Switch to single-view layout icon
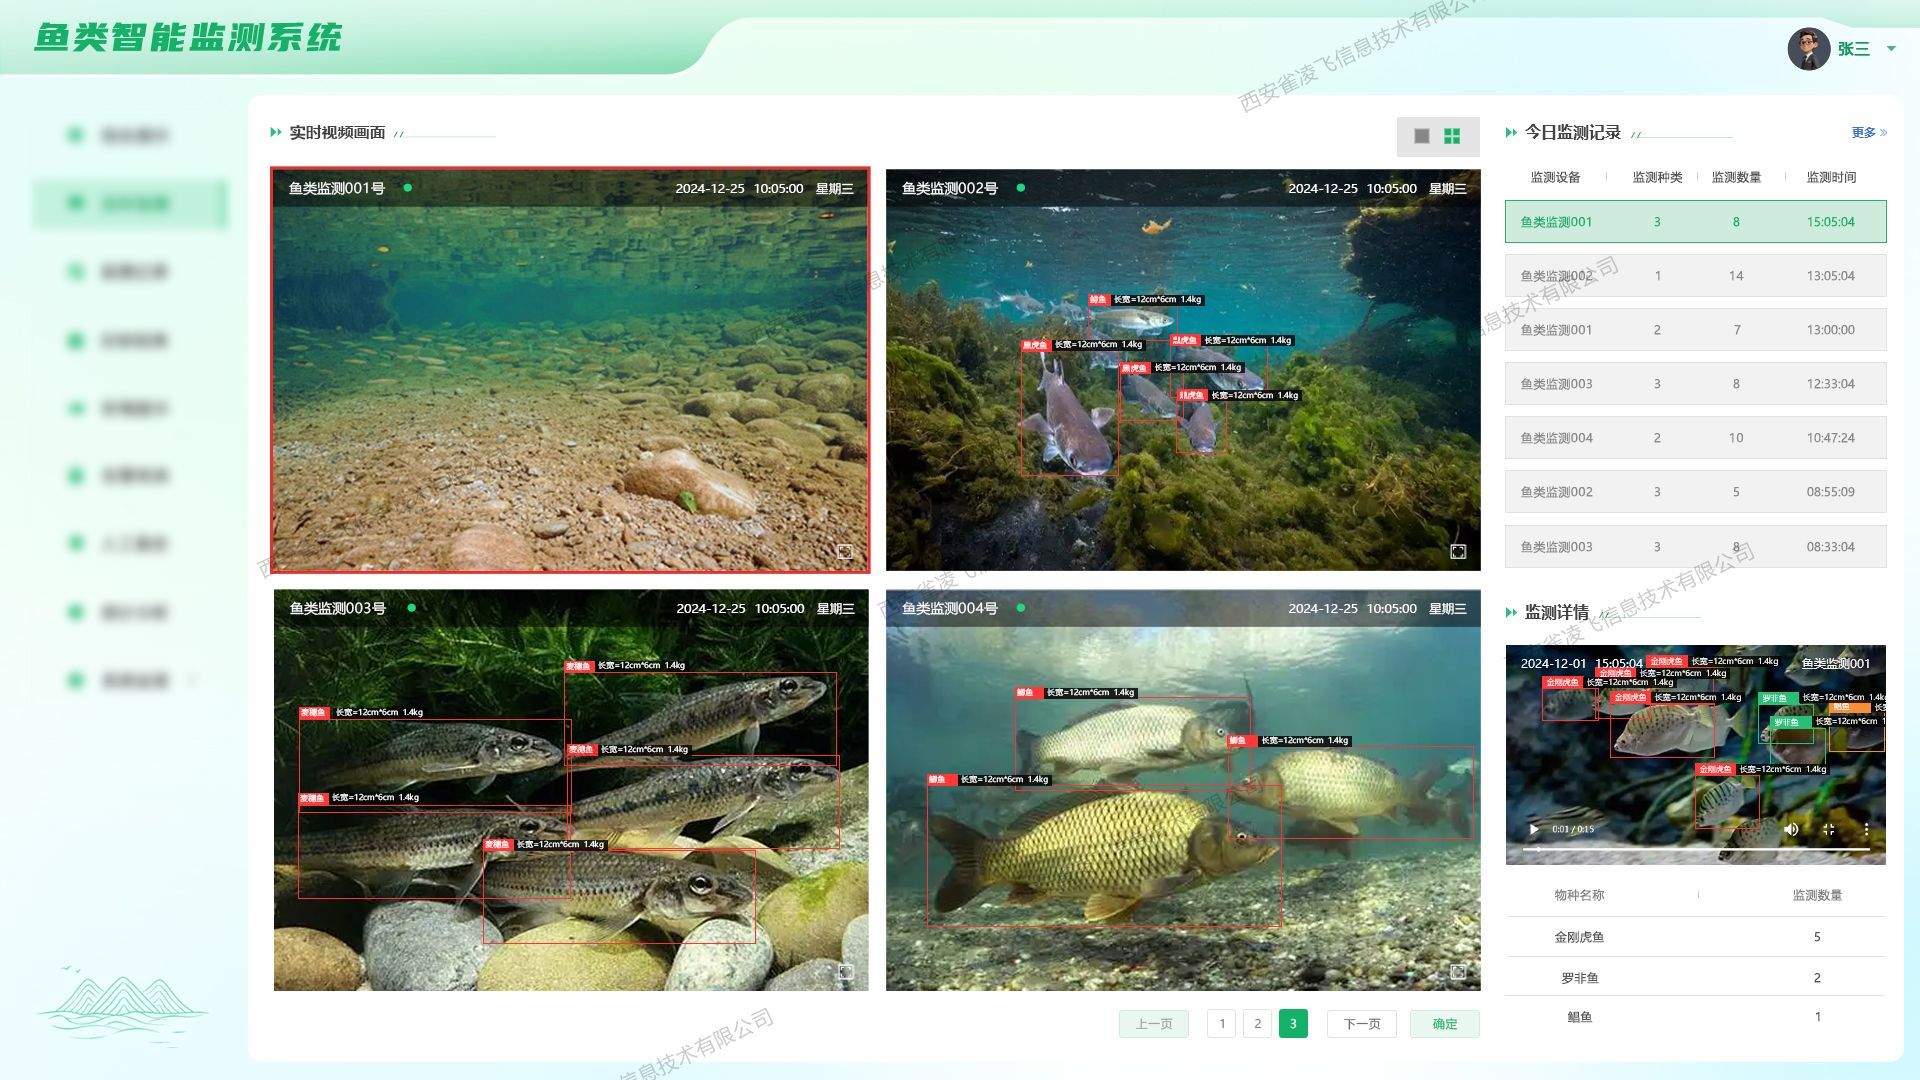The height and width of the screenshot is (1080, 1920). pyautogui.click(x=1421, y=136)
